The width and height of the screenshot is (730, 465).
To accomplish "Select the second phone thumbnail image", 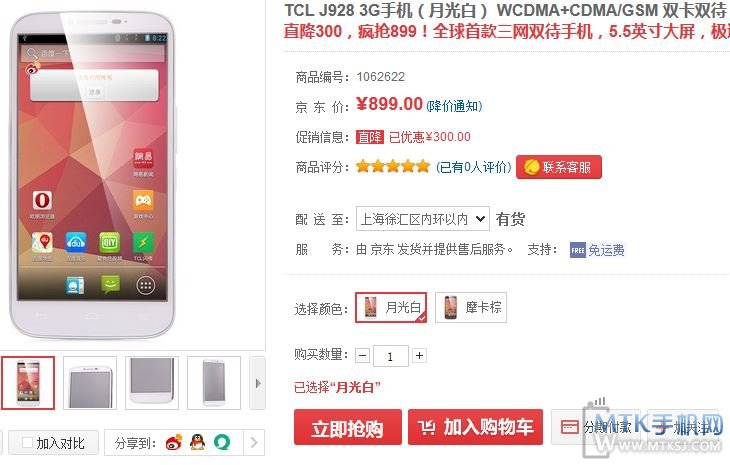I will point(90,383).
